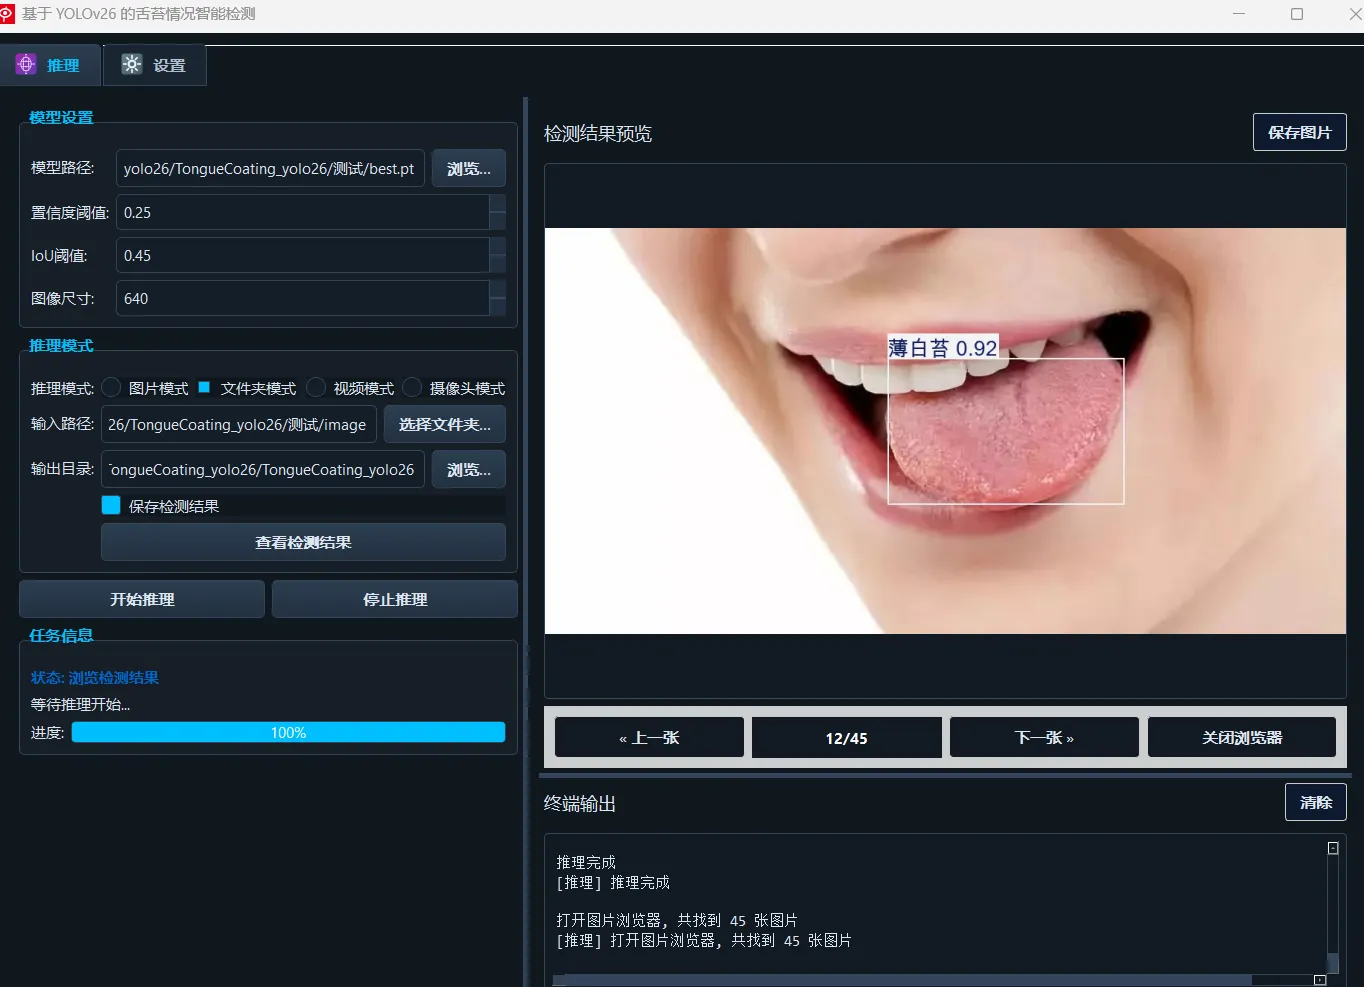Select the 文件夹模式 radio button
Image resolution: width=1364 pixels, height=987 pixels.
(204, 387)
